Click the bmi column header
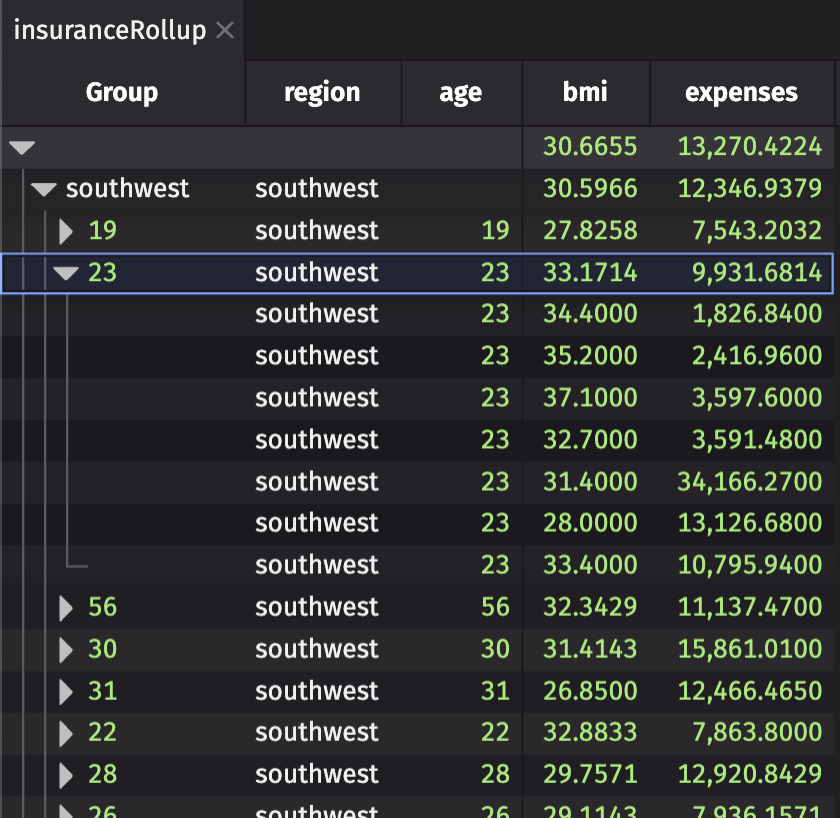Viewport: 840px width, 818px height. pos(585,92)
